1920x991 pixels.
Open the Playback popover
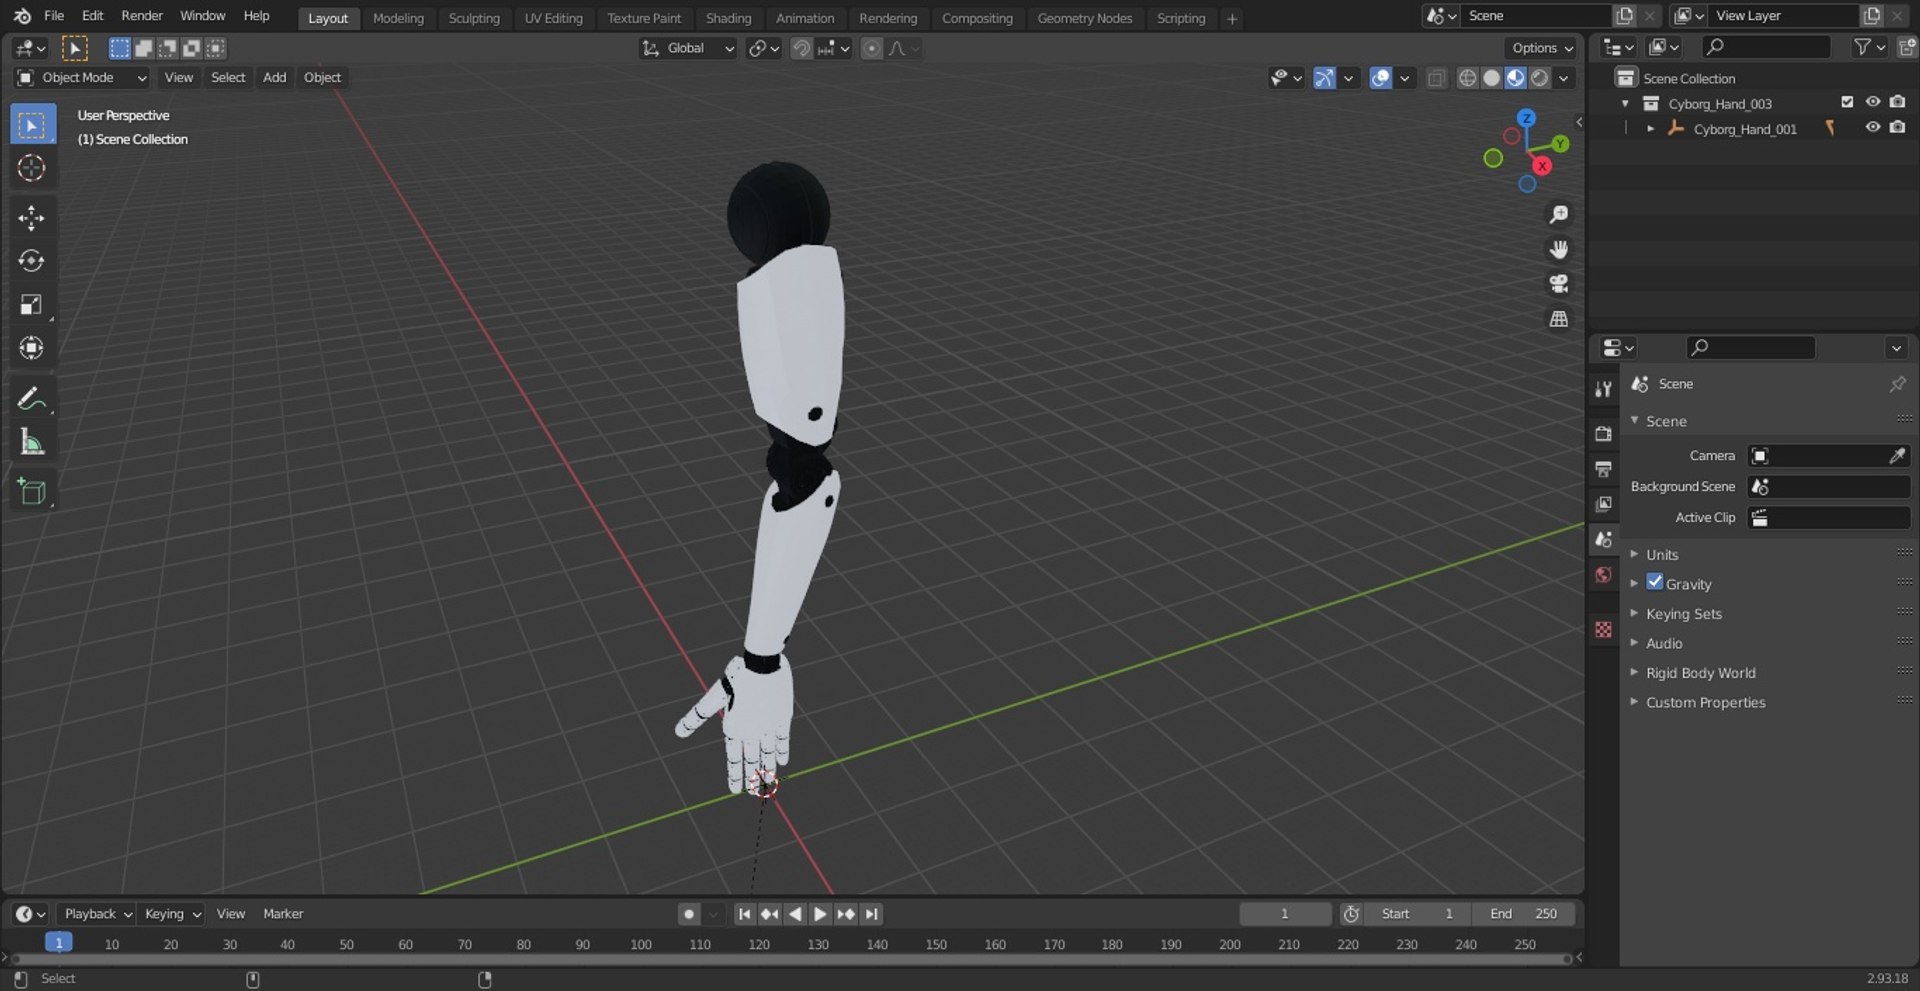pyautogui.click(x=98, y=914)
